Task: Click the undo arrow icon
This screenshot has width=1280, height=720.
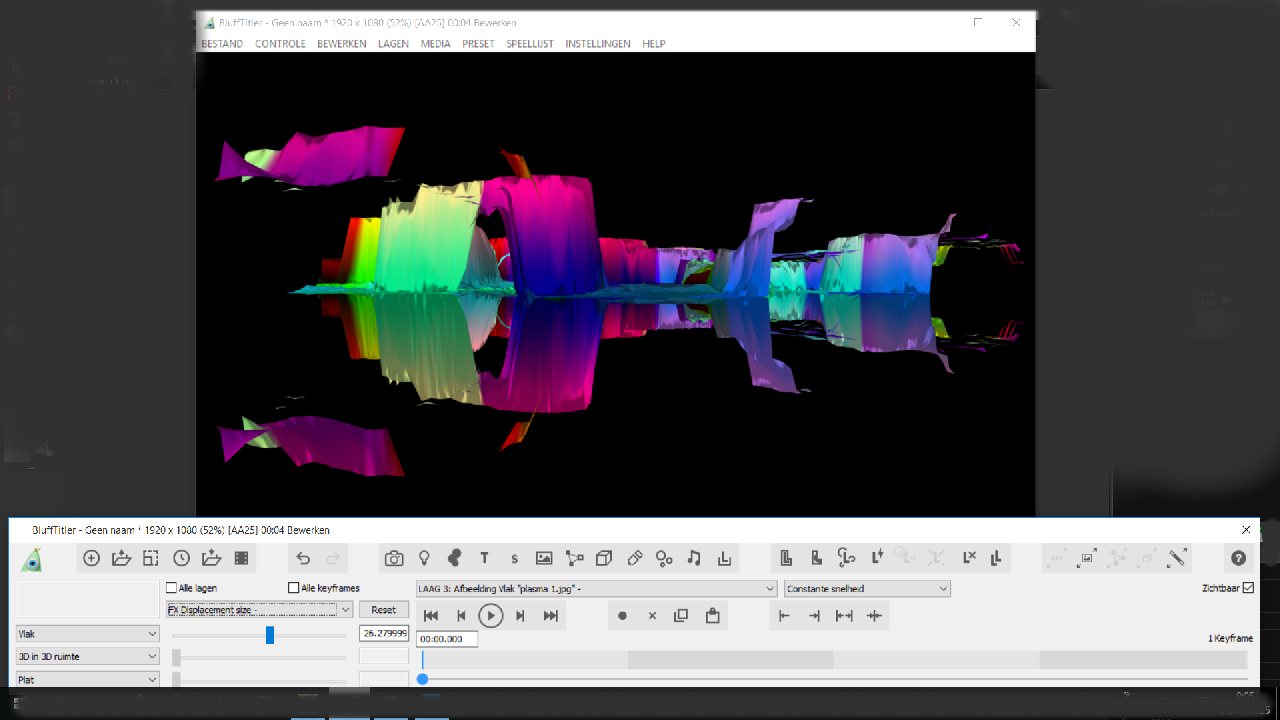Action: 303,559
